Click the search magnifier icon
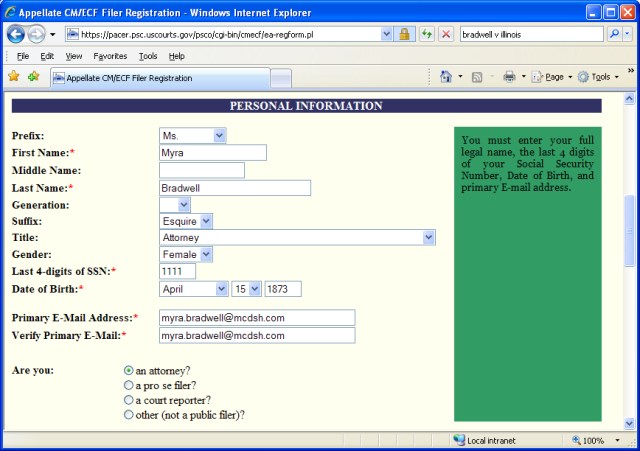This screenshot has width=640, height=451. click(x=614, y=34)
